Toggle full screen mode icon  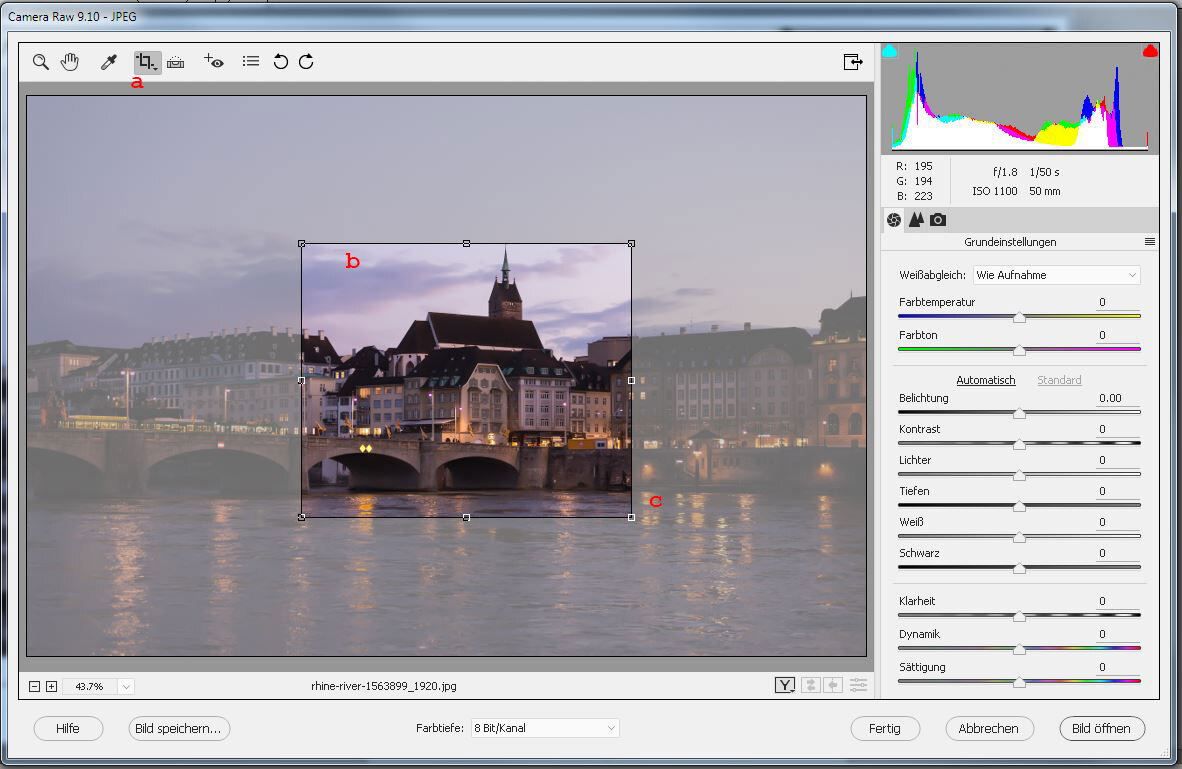point(853,62)
